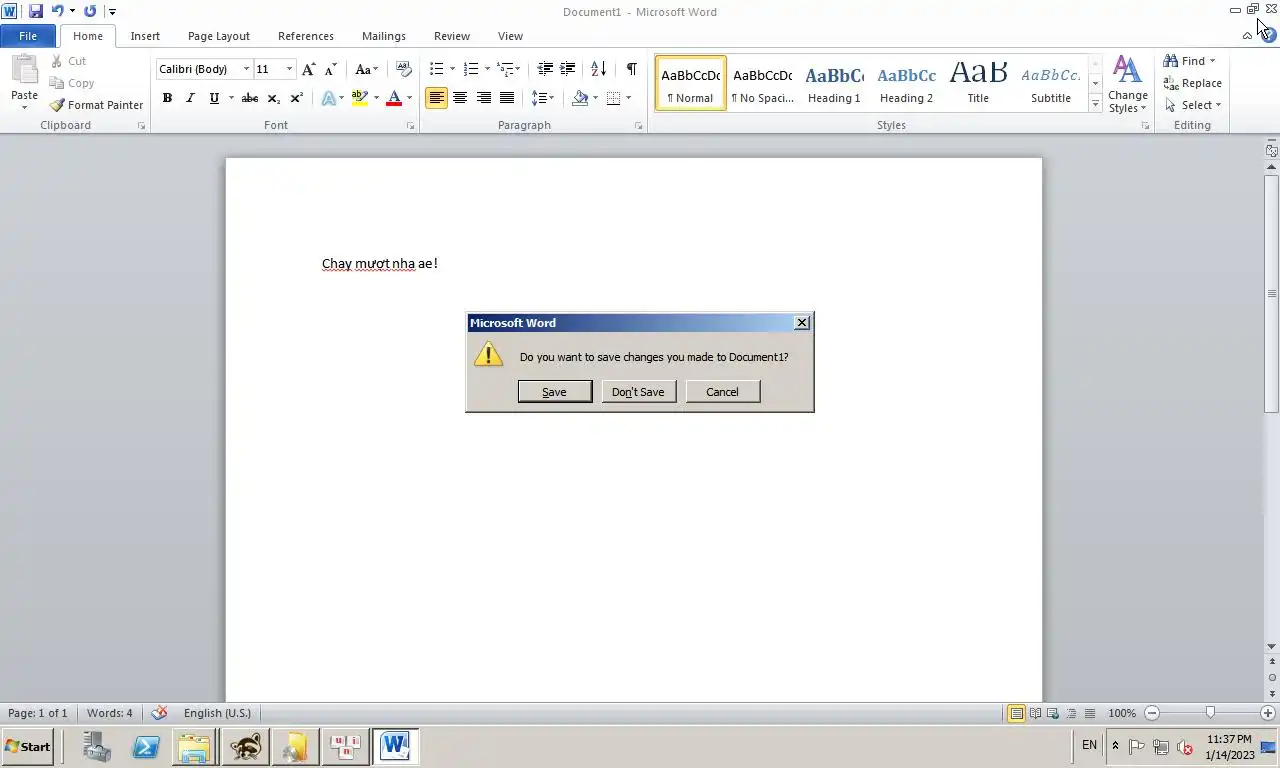Viewport: 1280px width, 768px height.
Task: Expand the Styles gallery More arrow
Action: coord(1095,103)
